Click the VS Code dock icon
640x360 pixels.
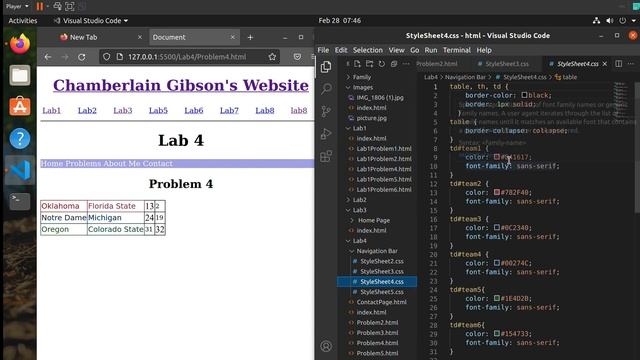click(20, 170)
